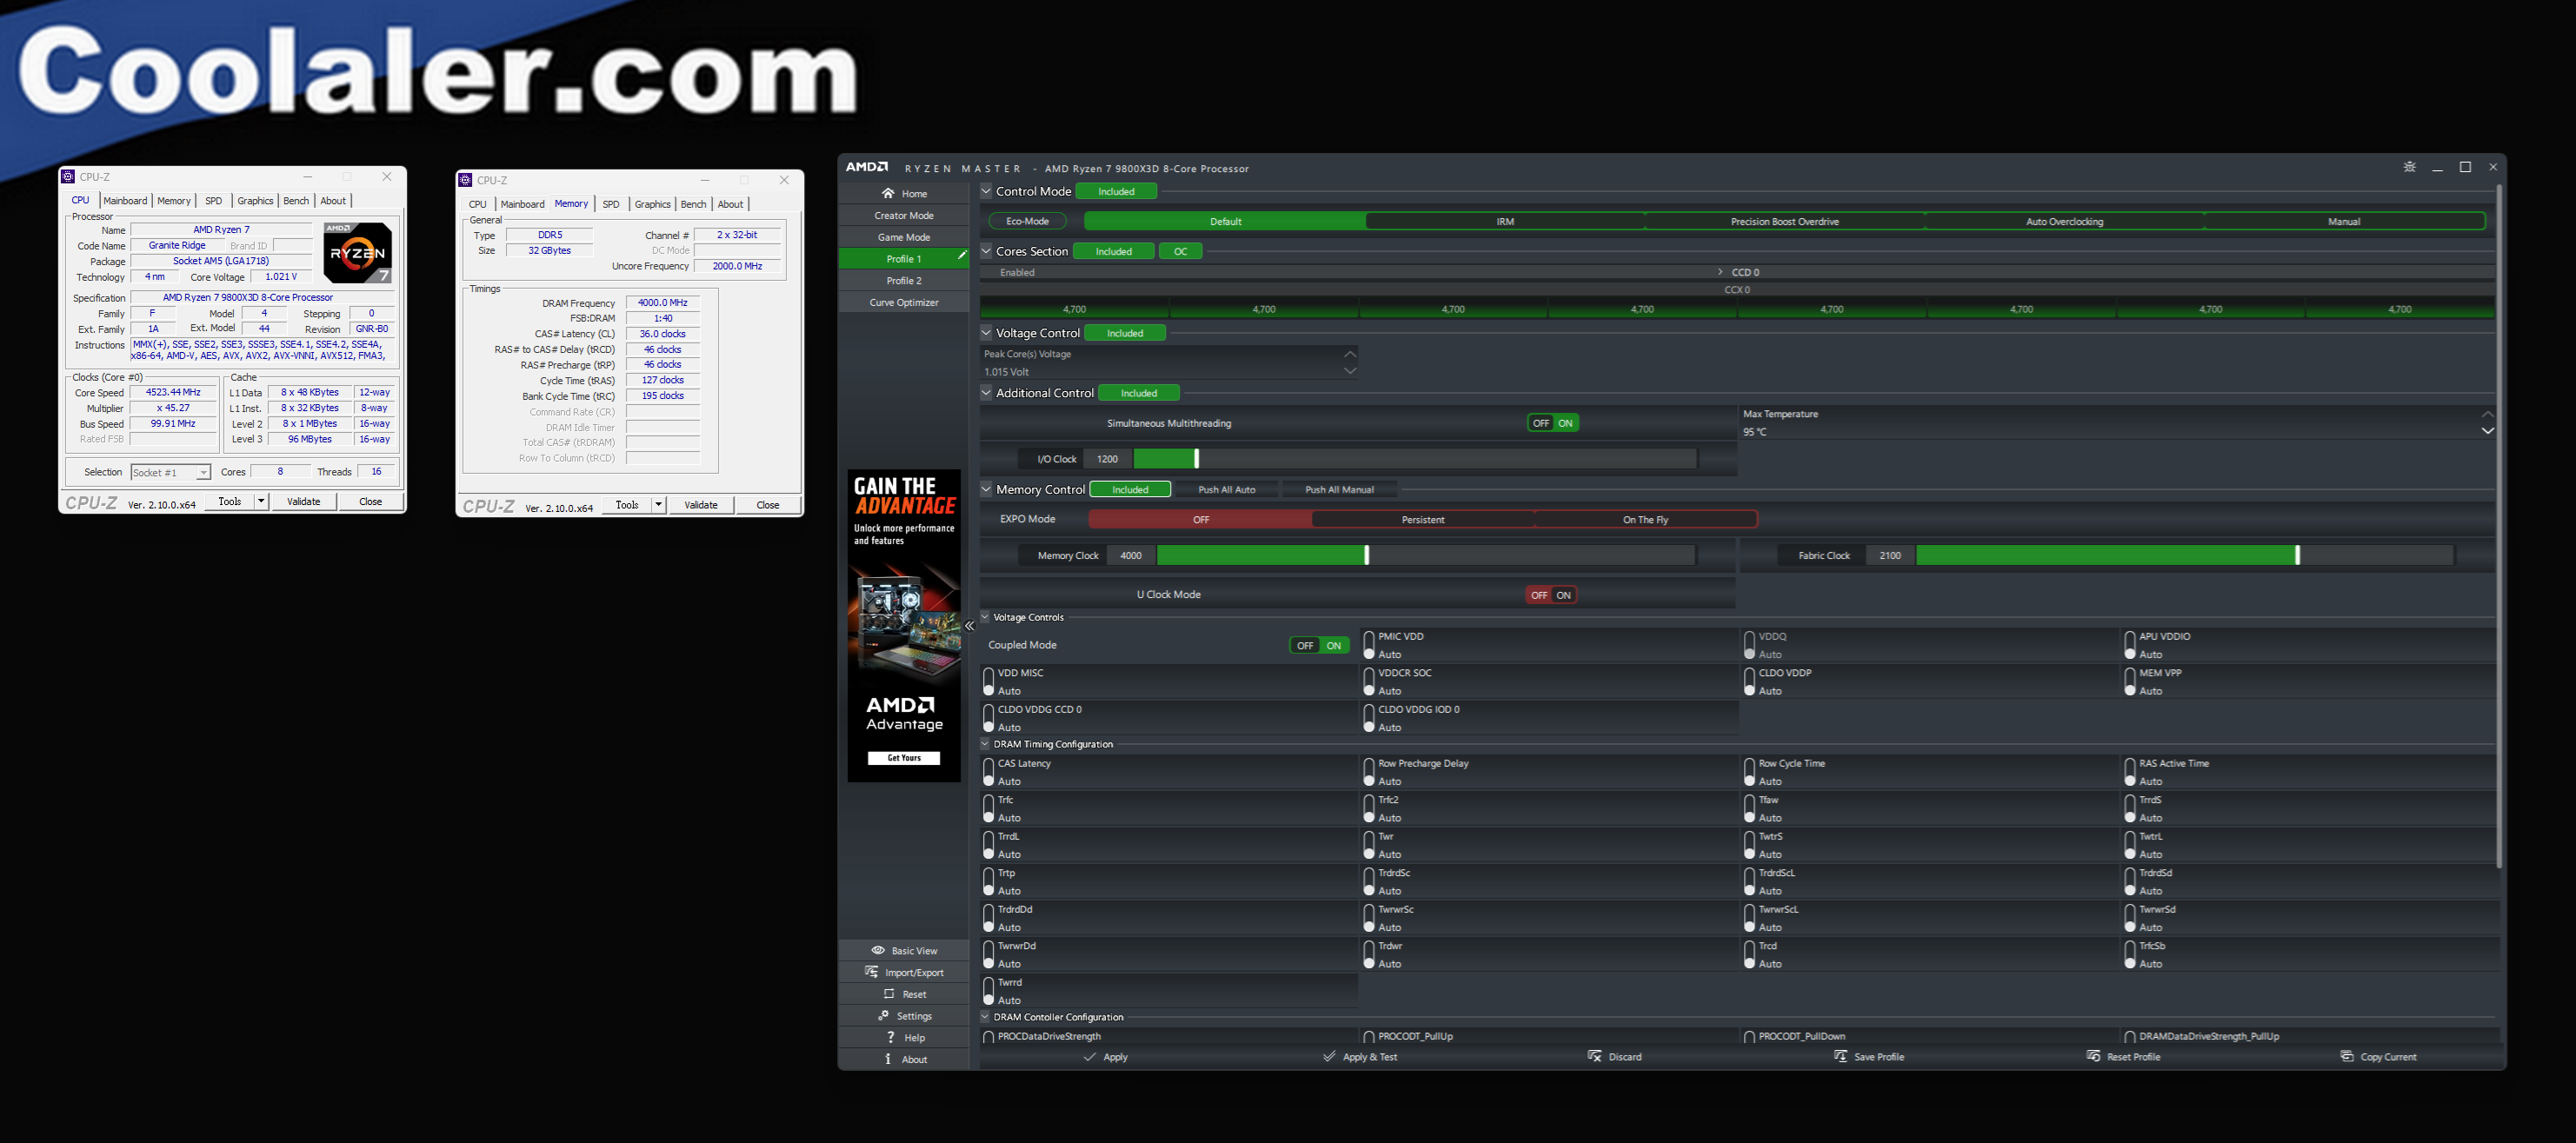This screenshot has height=1143, width=2576.
Task: Collapse the Memory Control section
Action: (986, 489)
